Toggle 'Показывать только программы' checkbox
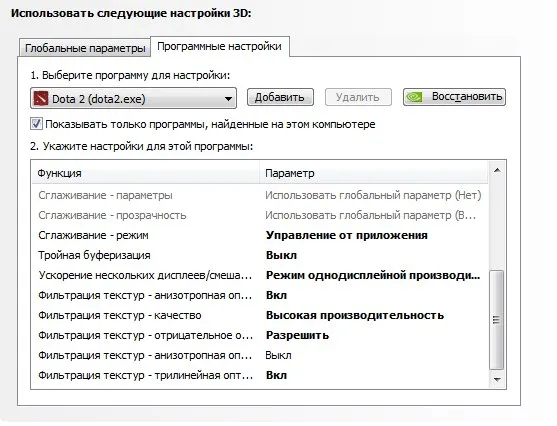 [x=36, y=124]
